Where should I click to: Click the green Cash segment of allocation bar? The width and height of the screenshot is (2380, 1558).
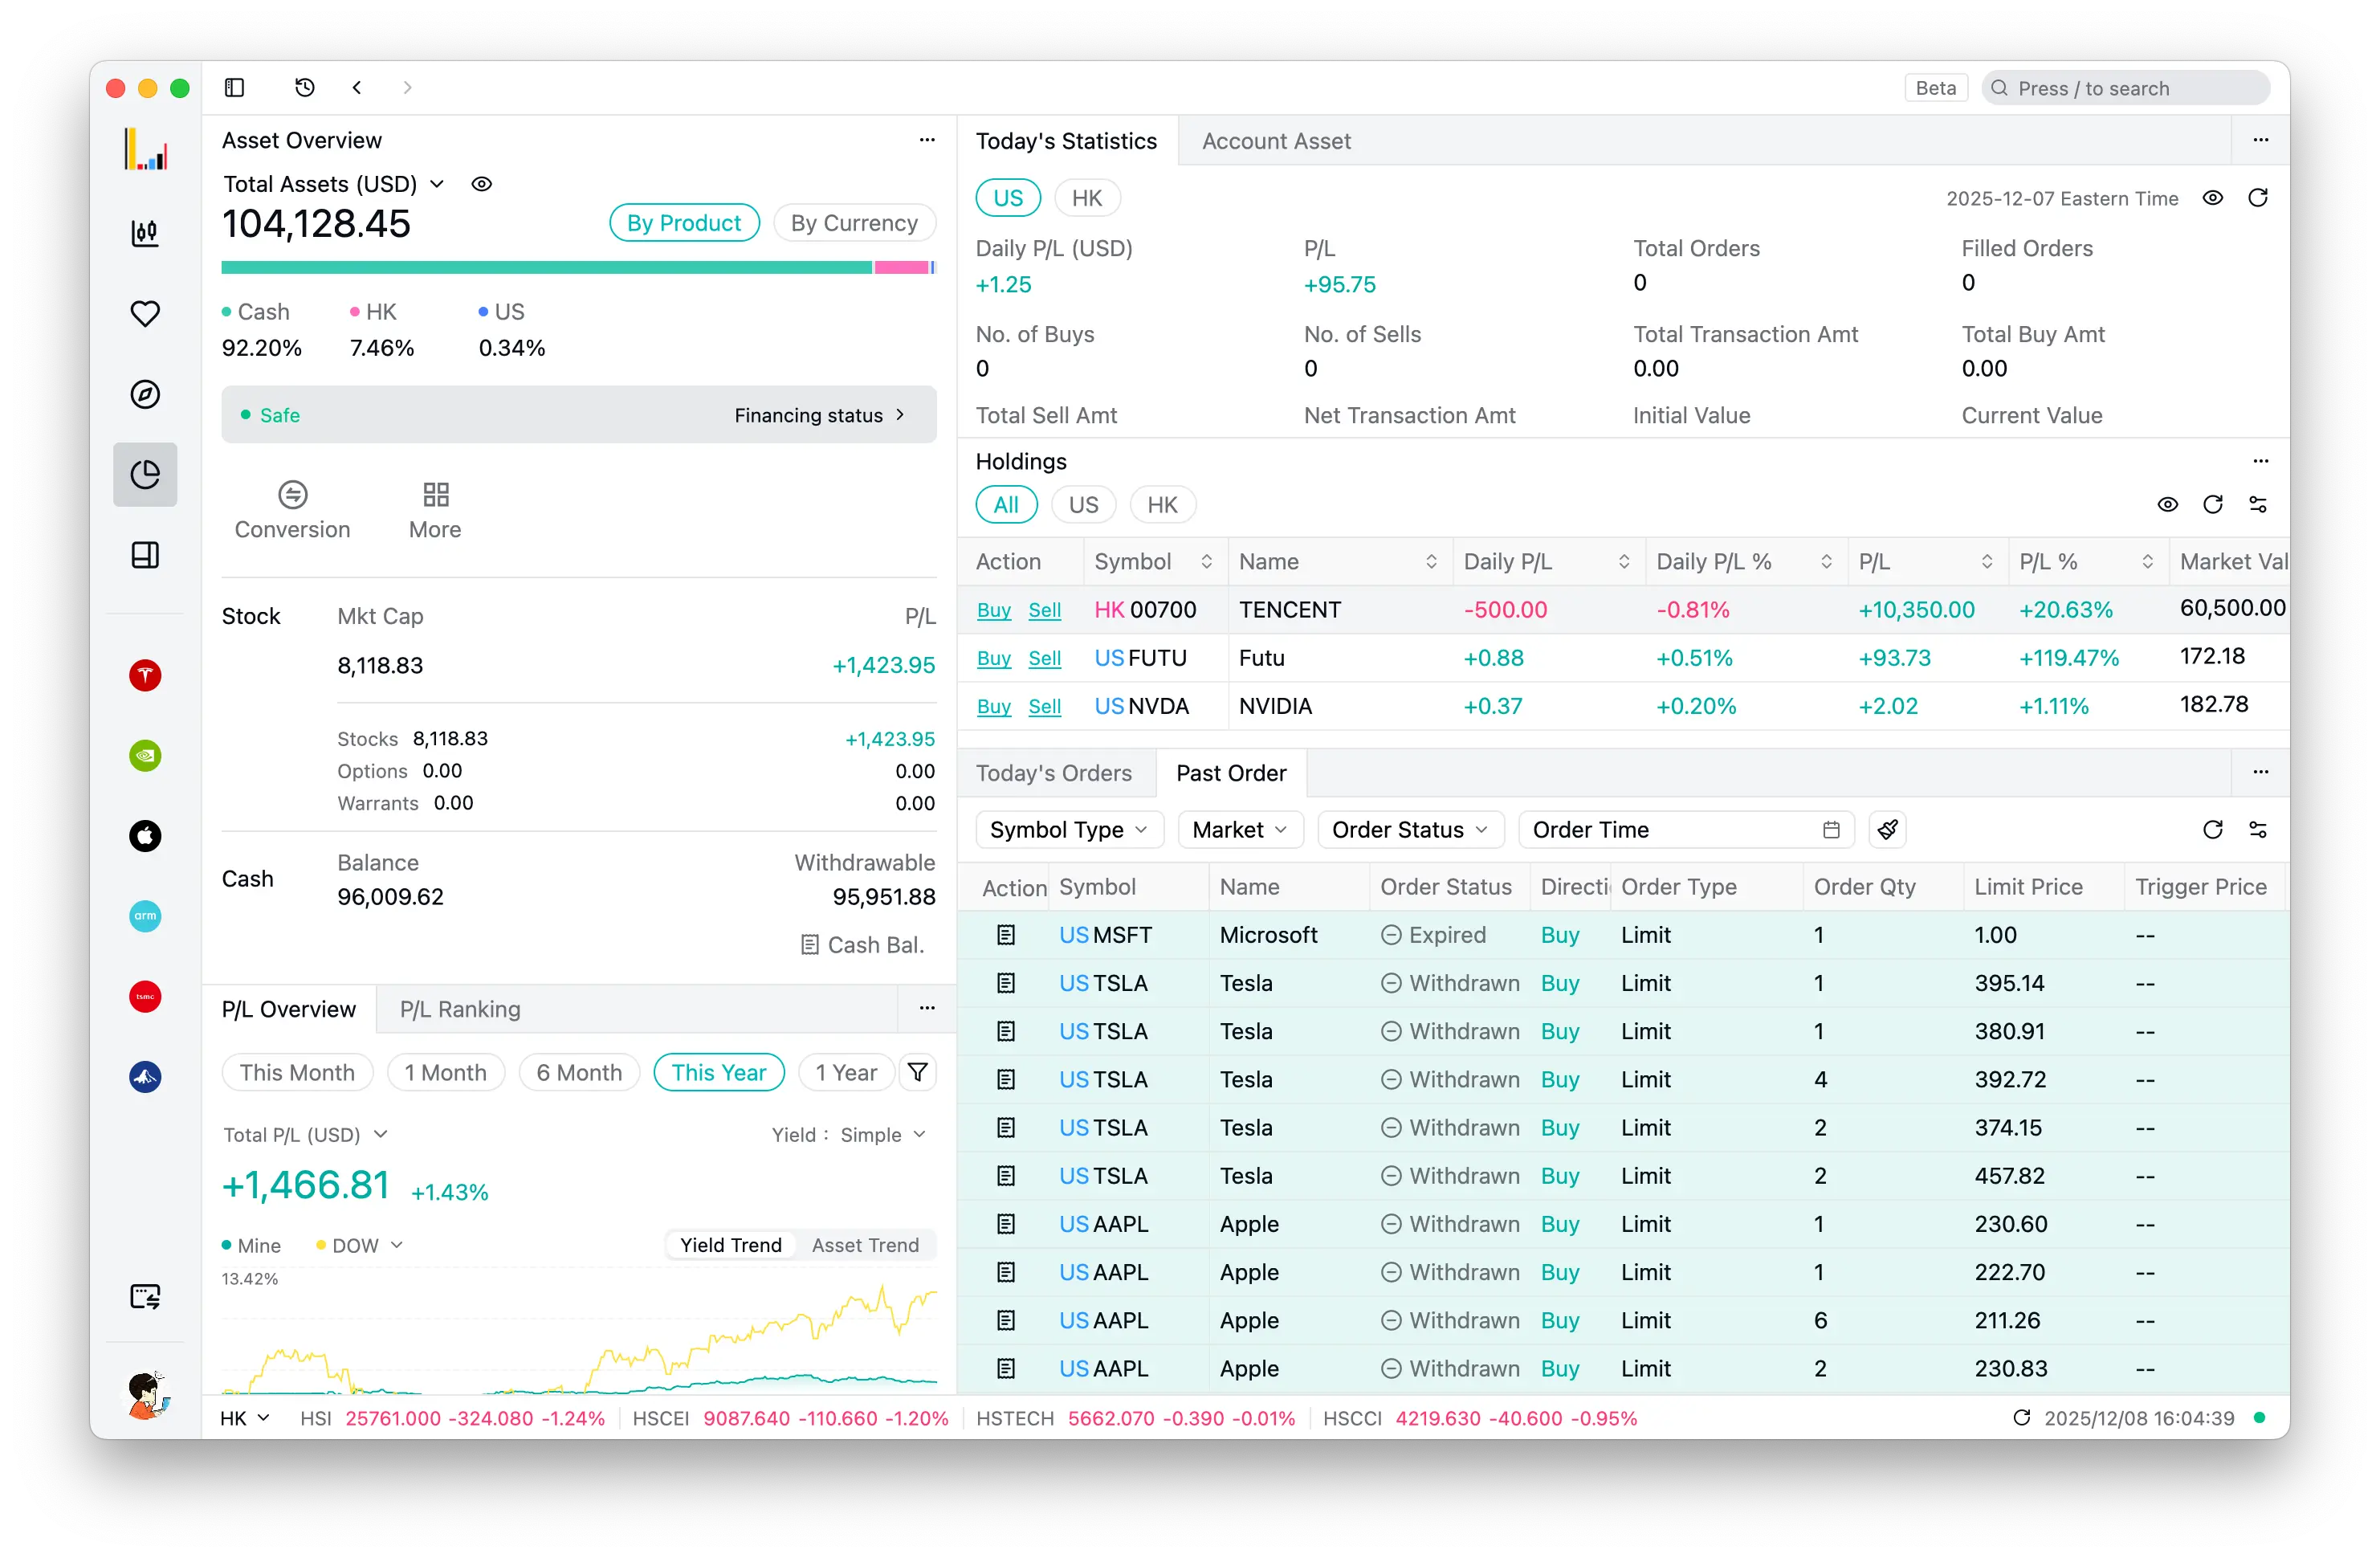[545, 268]
